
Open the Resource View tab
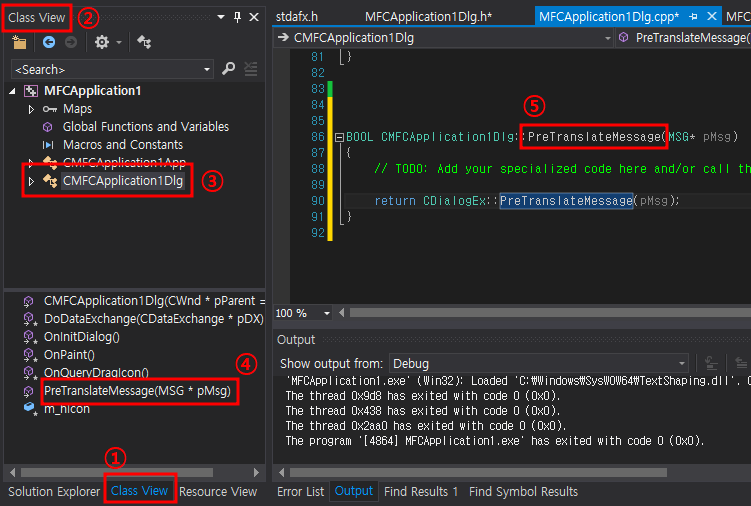click(x=218, y=492)
